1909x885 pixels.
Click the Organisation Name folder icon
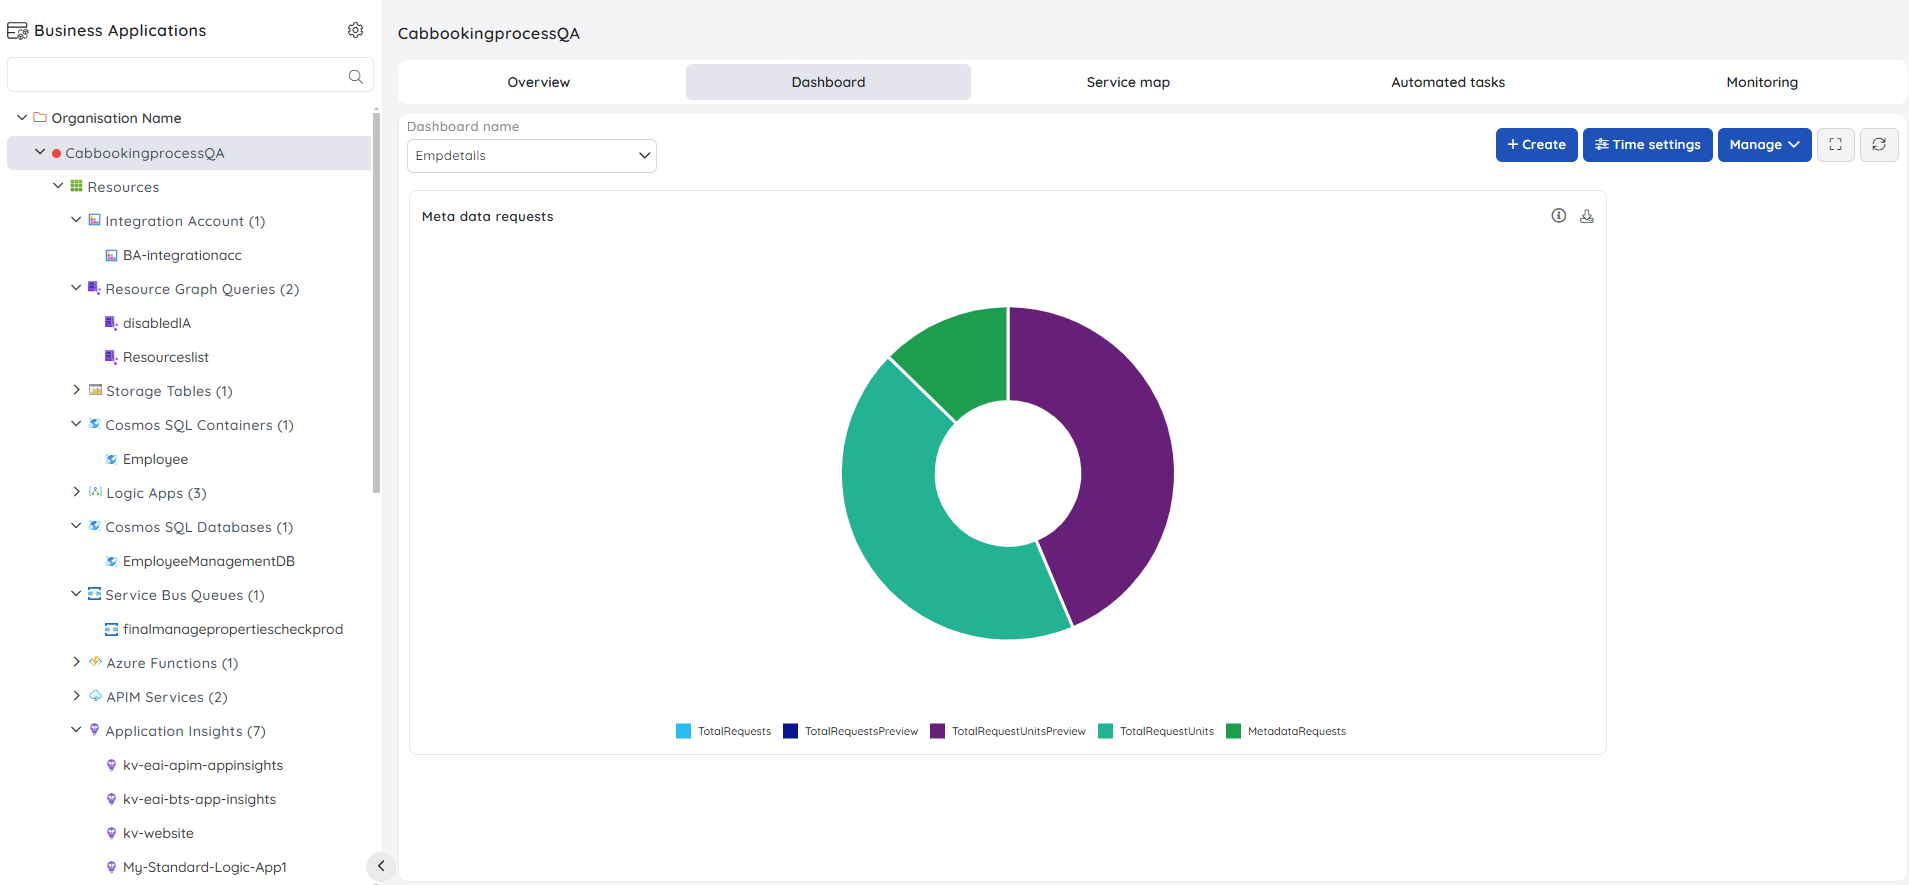point(40,117)
